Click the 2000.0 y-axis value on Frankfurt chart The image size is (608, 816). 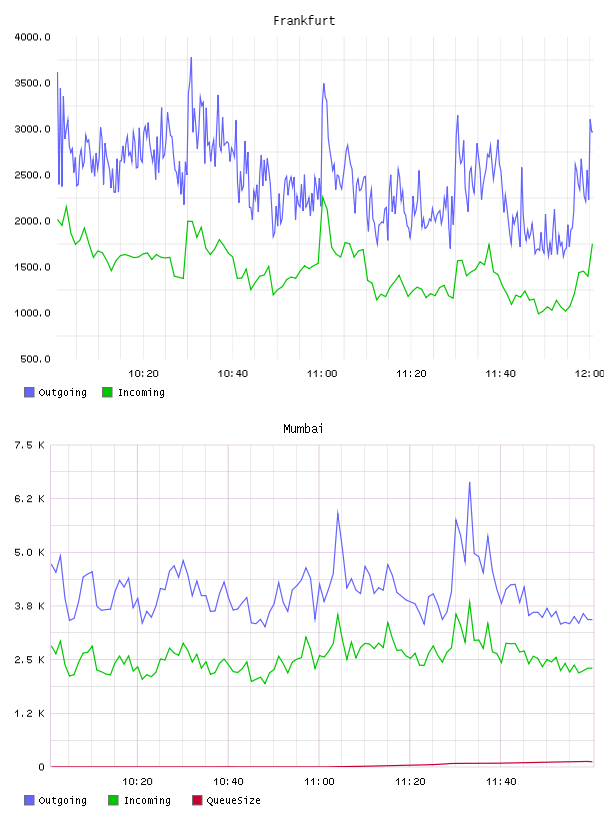click(32, 221)
